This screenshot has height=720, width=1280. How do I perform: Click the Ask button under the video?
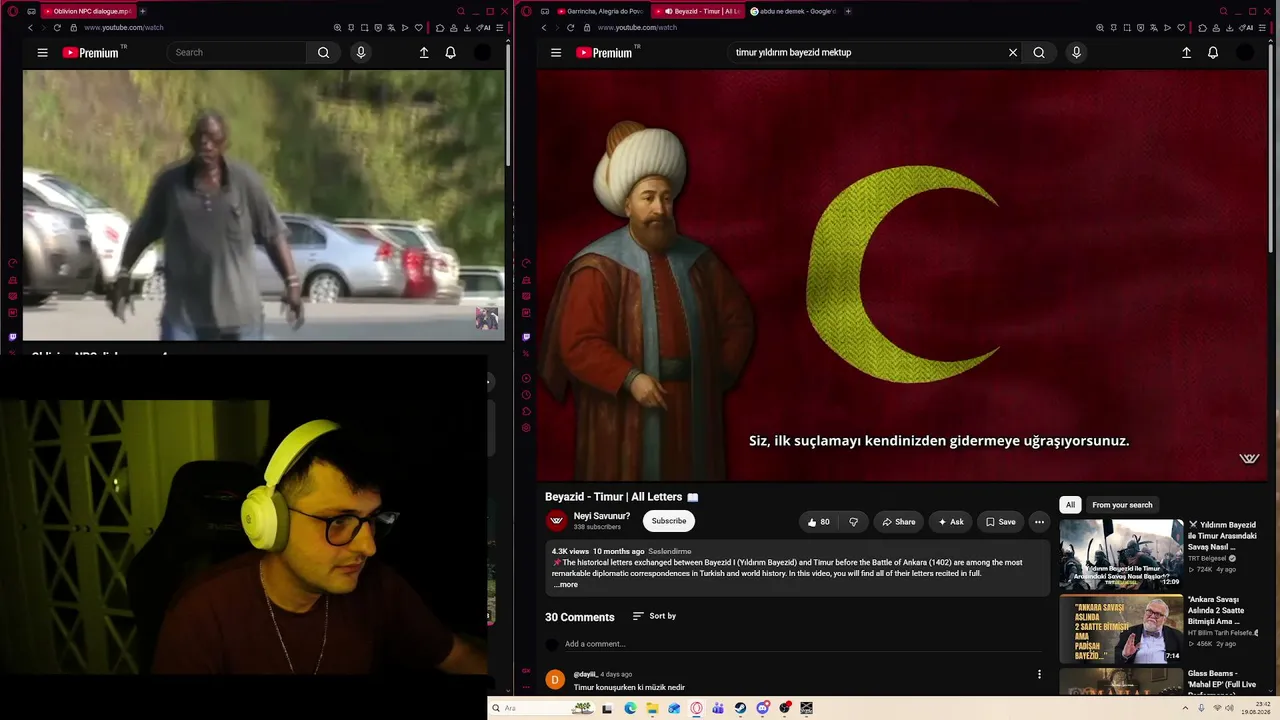[950, 522]
